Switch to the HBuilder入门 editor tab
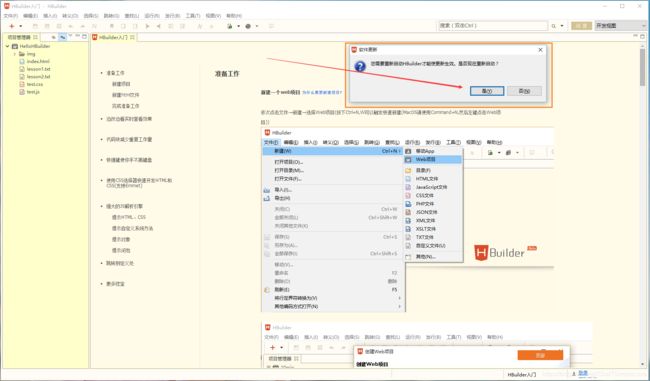 point(113,37)
